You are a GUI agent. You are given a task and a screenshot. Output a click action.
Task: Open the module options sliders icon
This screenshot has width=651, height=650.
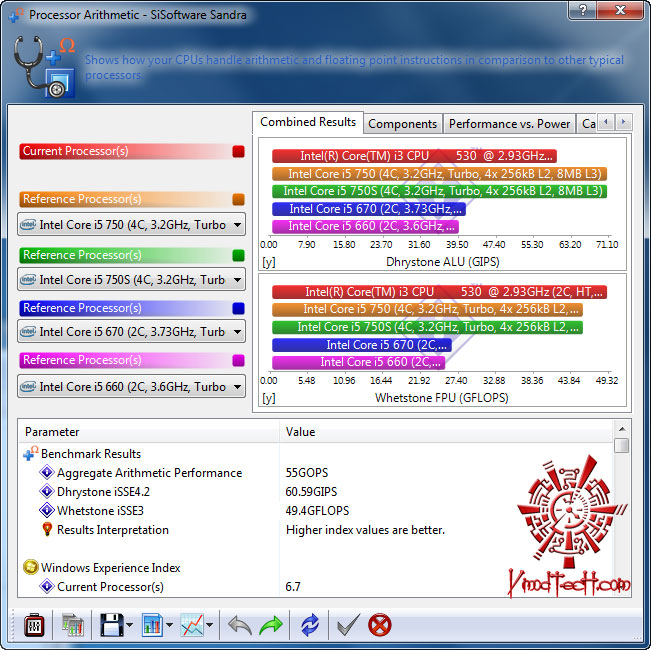34,625
